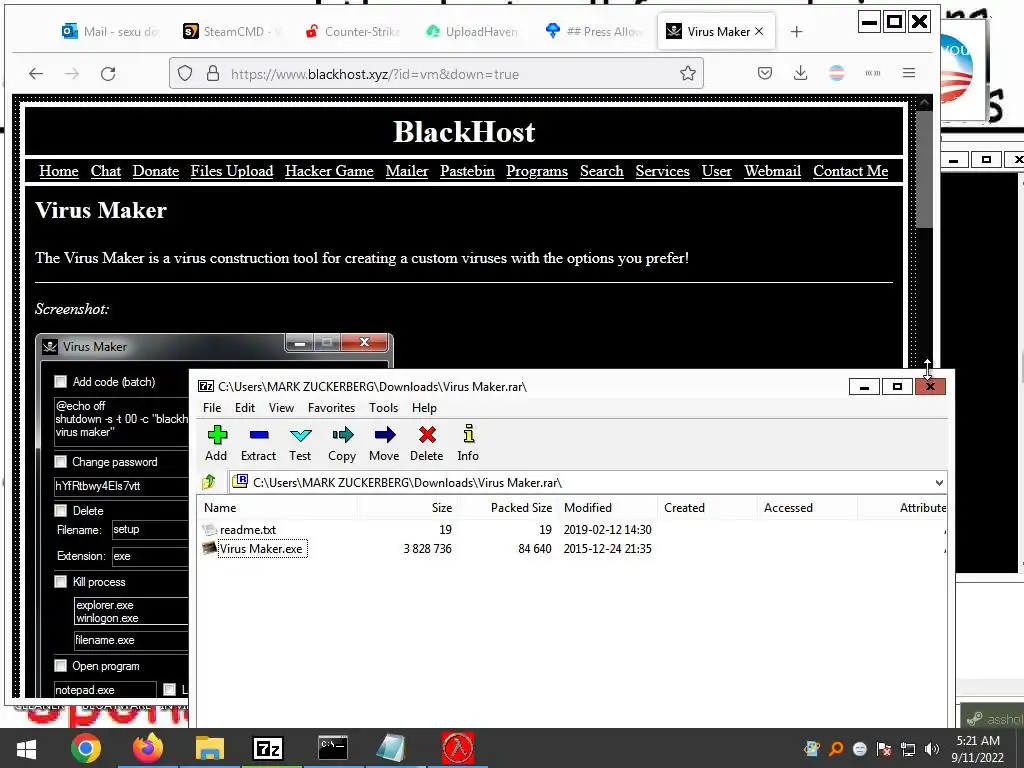The image size is (1024, 768).
Task: Sort by the Modified column header
Action: click(x=607, y=507)
